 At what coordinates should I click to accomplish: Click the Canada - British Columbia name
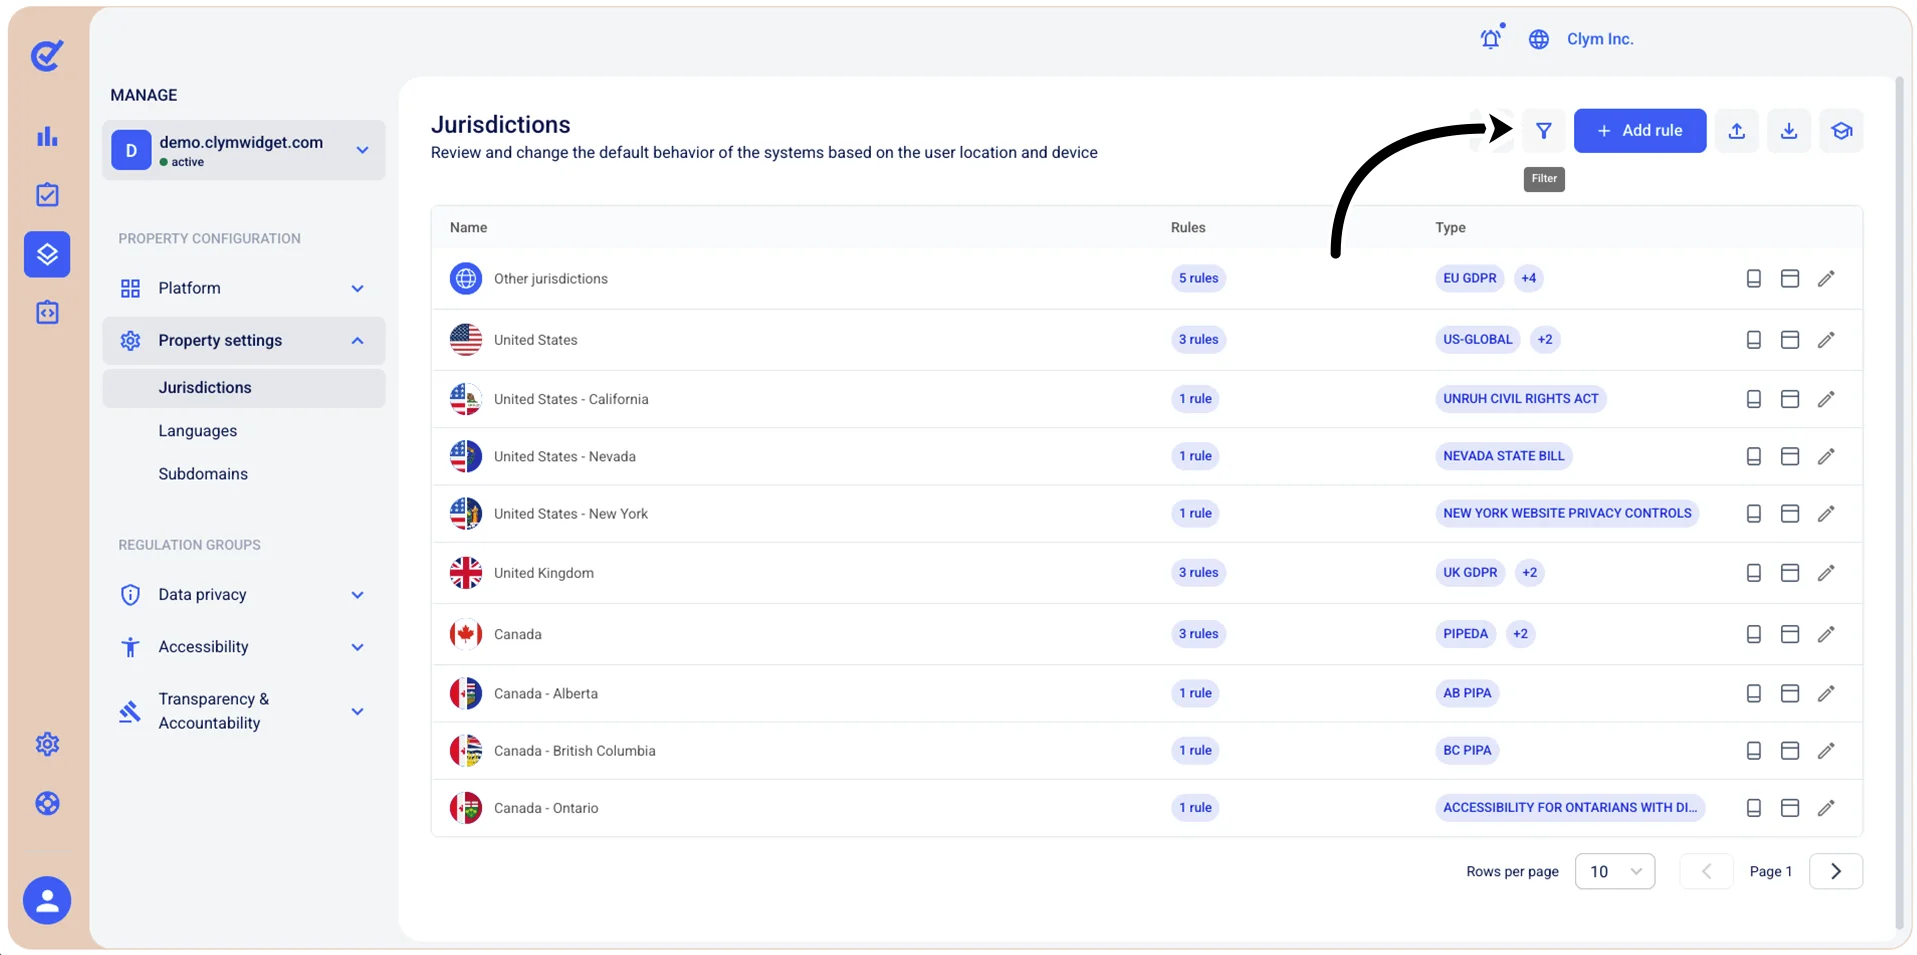tap(575, 751)
